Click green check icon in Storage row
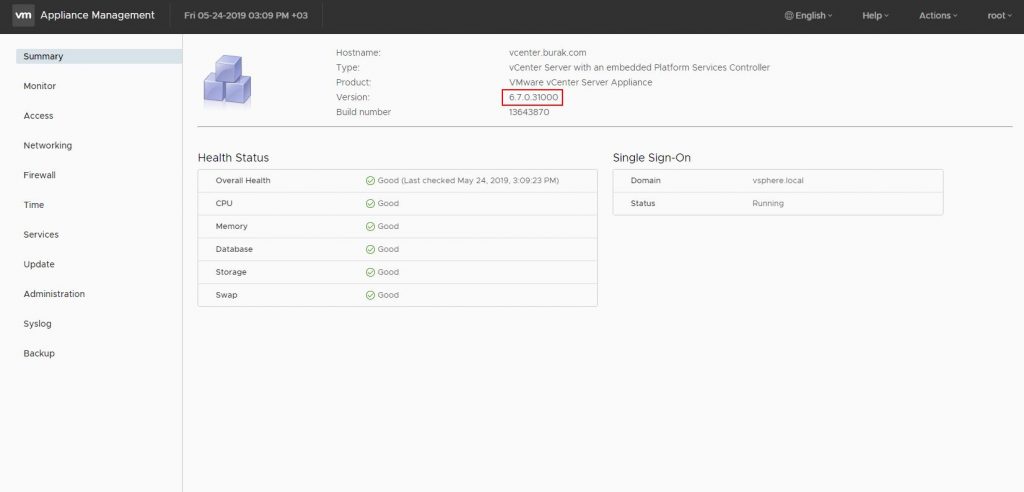 [x=370, y=272]
